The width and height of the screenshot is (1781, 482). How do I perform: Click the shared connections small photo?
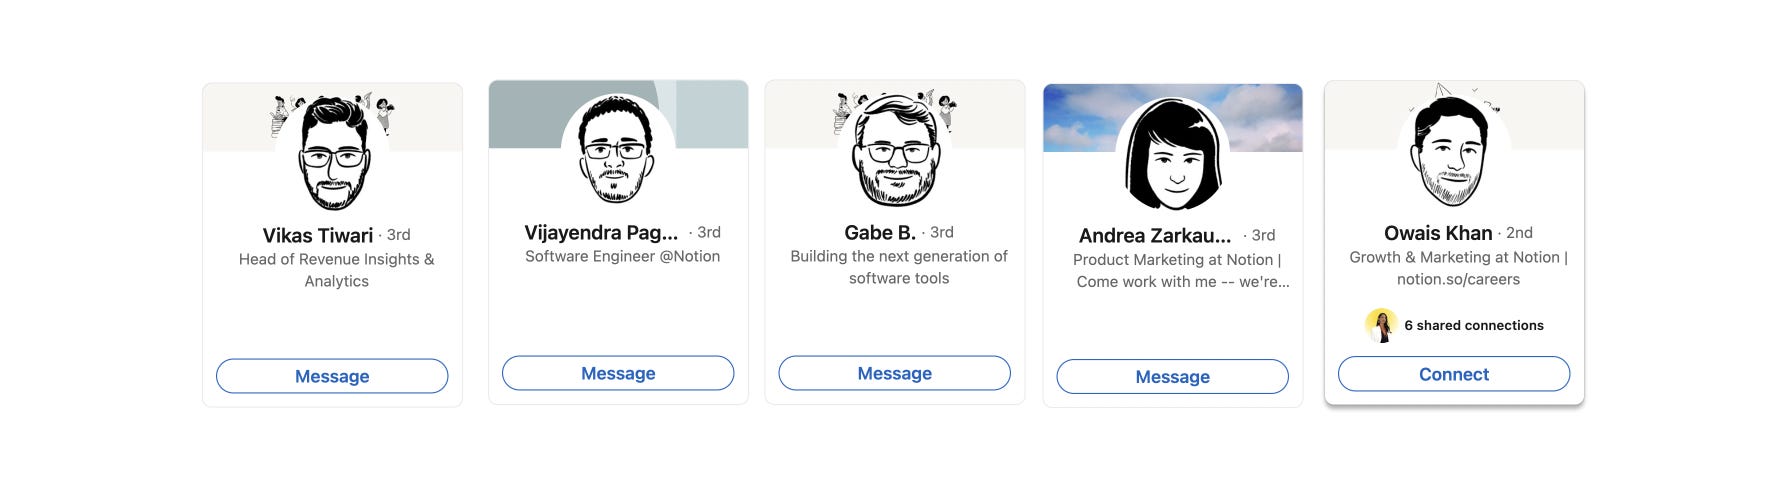click(1381, 326)
